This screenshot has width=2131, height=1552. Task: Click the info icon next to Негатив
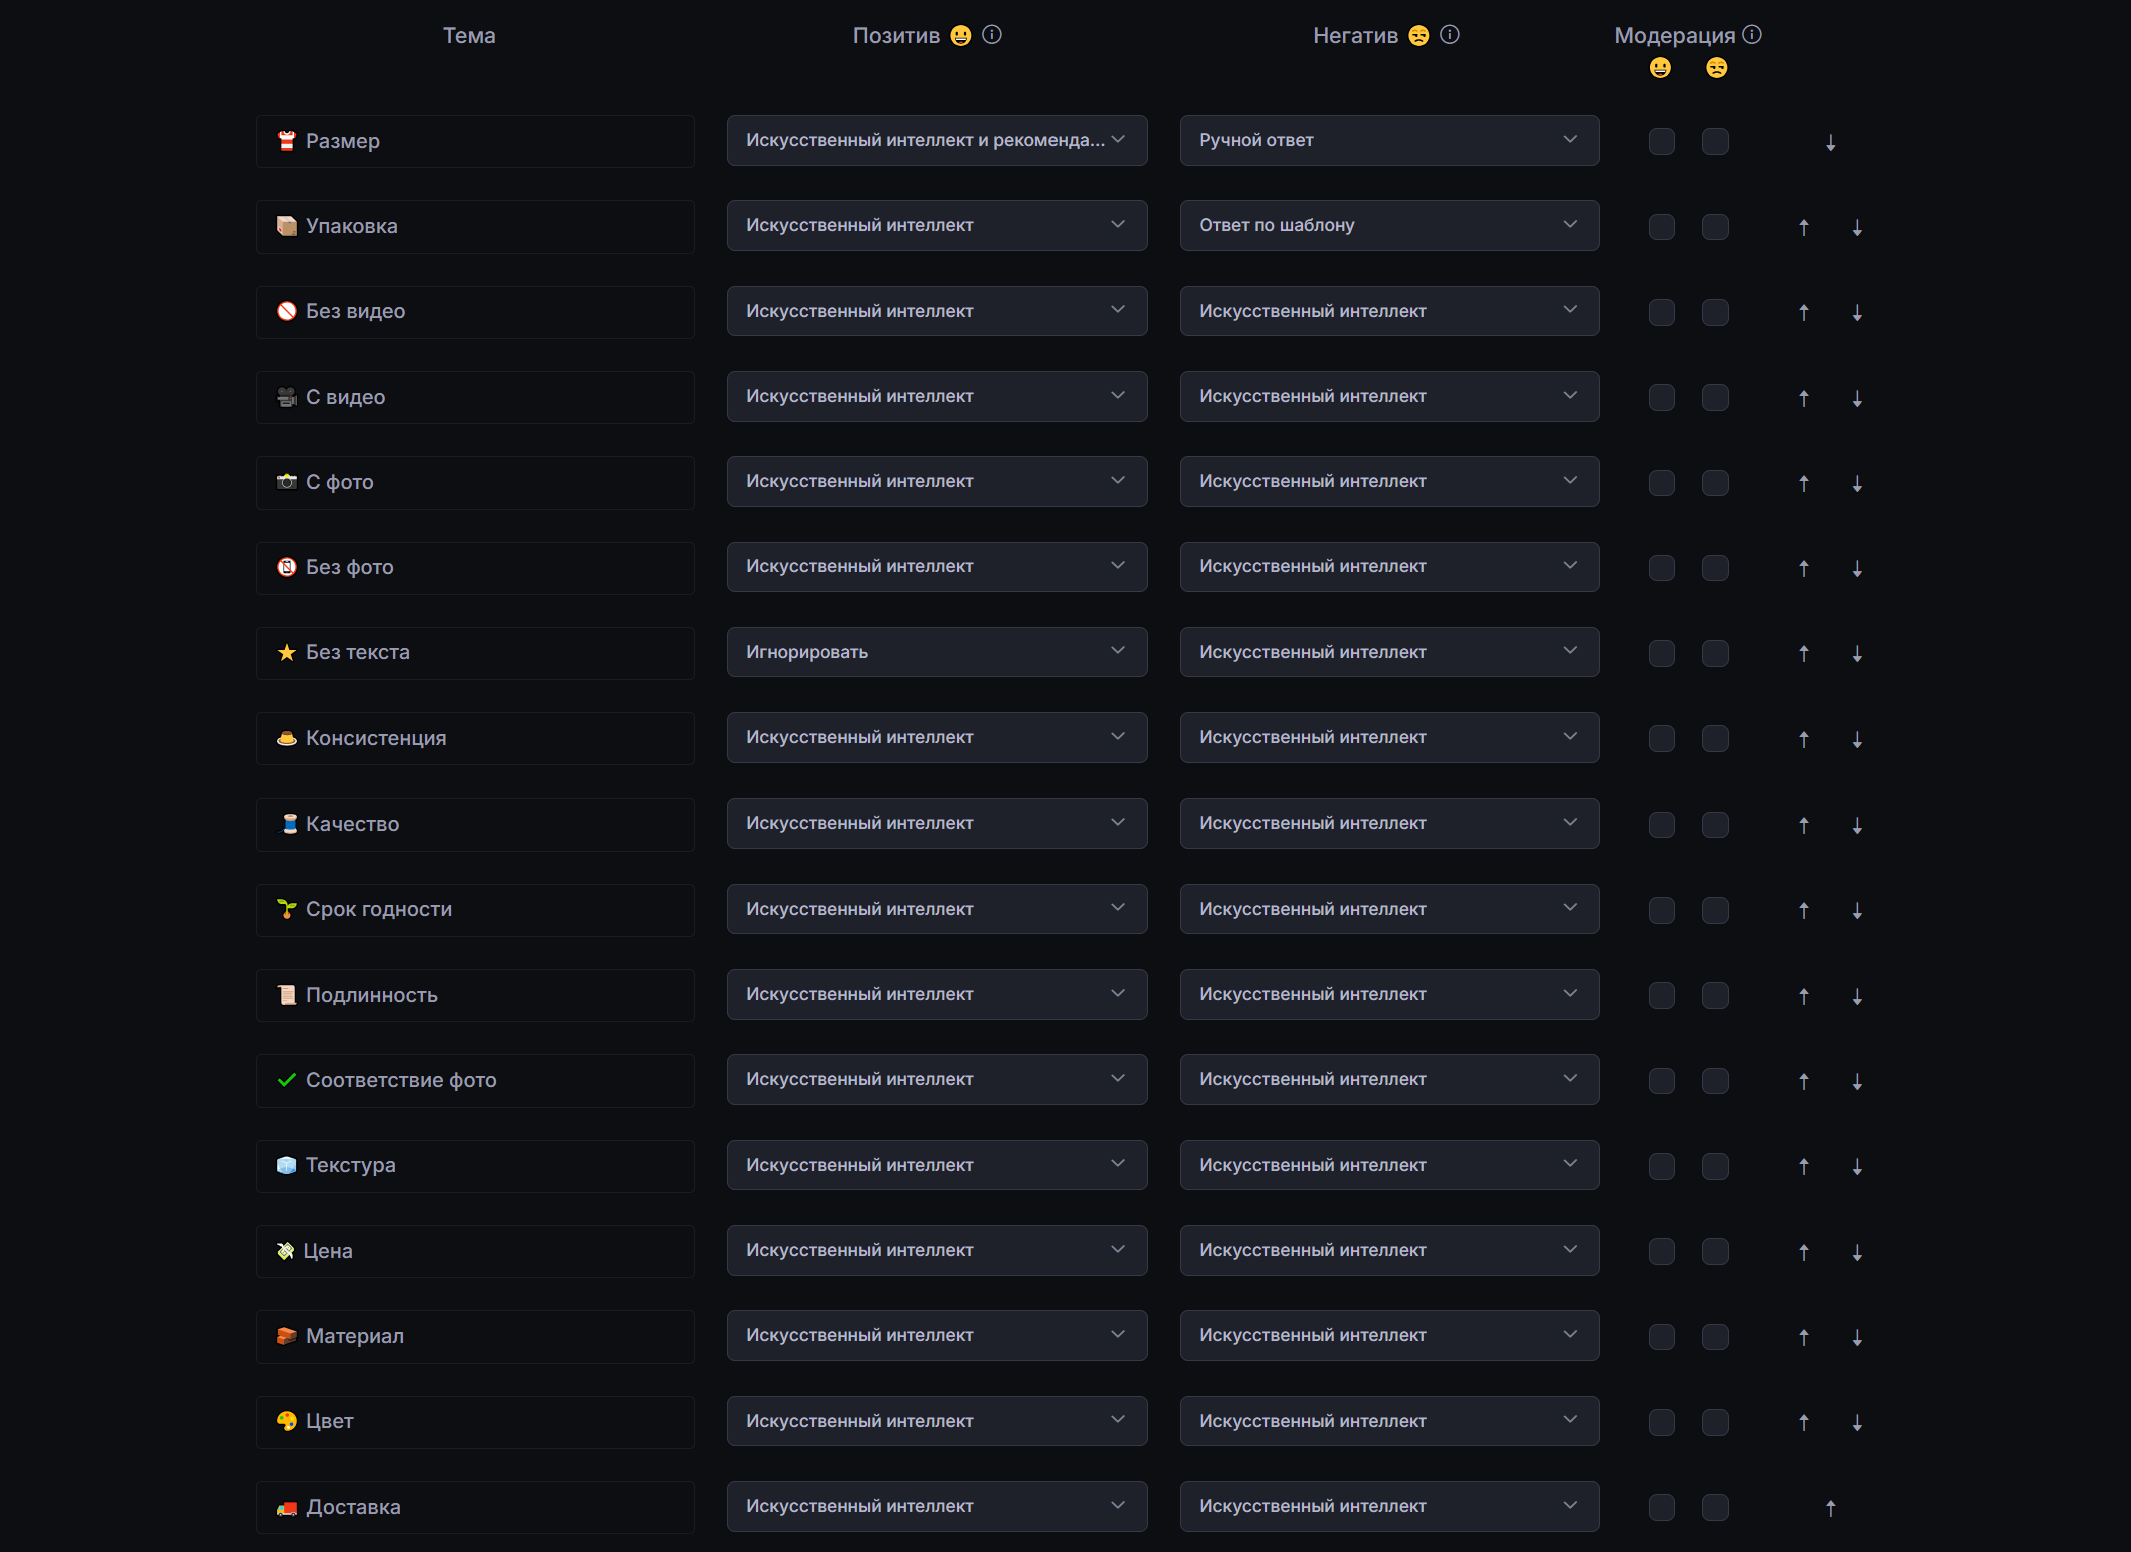1450,35
